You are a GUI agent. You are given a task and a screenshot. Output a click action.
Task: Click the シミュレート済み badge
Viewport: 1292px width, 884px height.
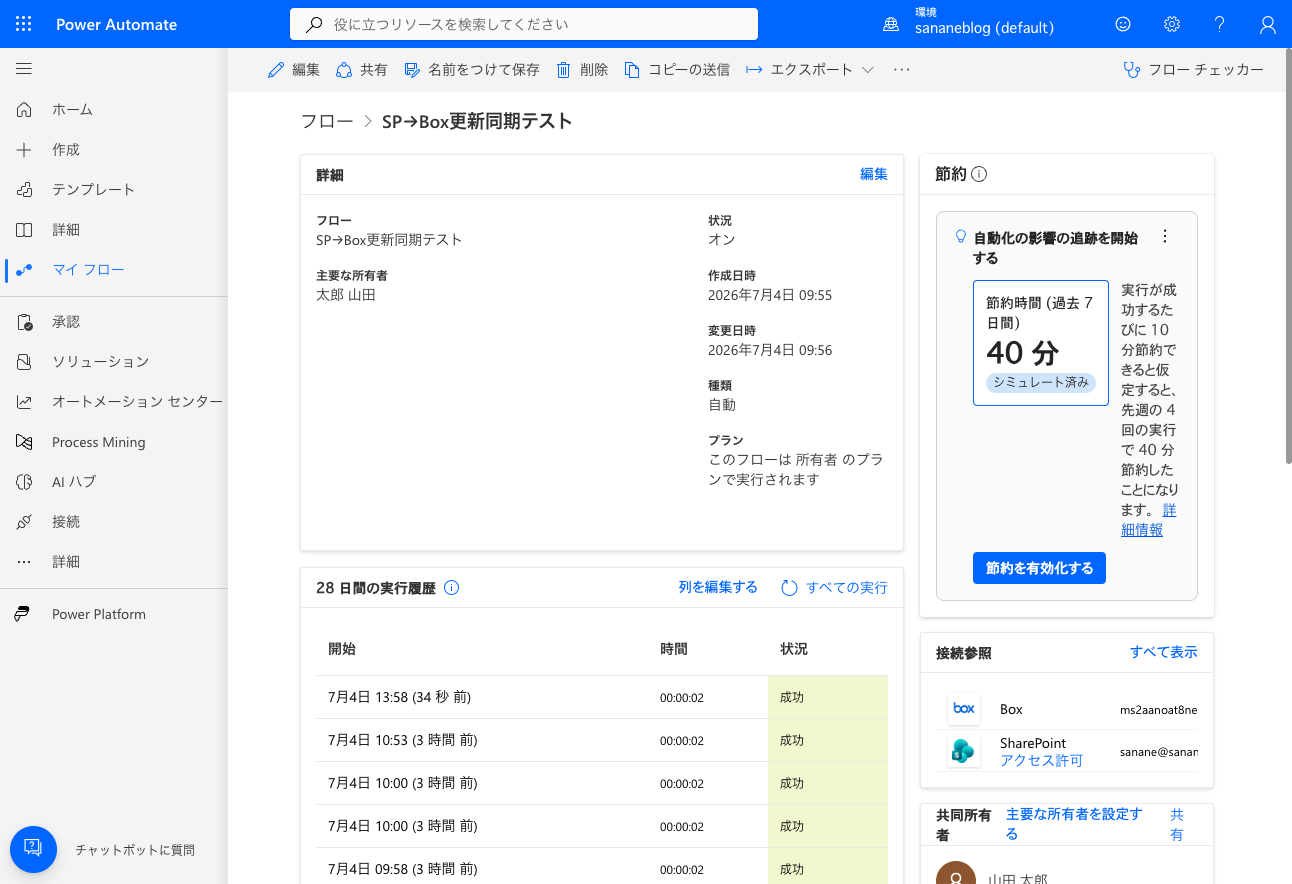coord(1041,382)
